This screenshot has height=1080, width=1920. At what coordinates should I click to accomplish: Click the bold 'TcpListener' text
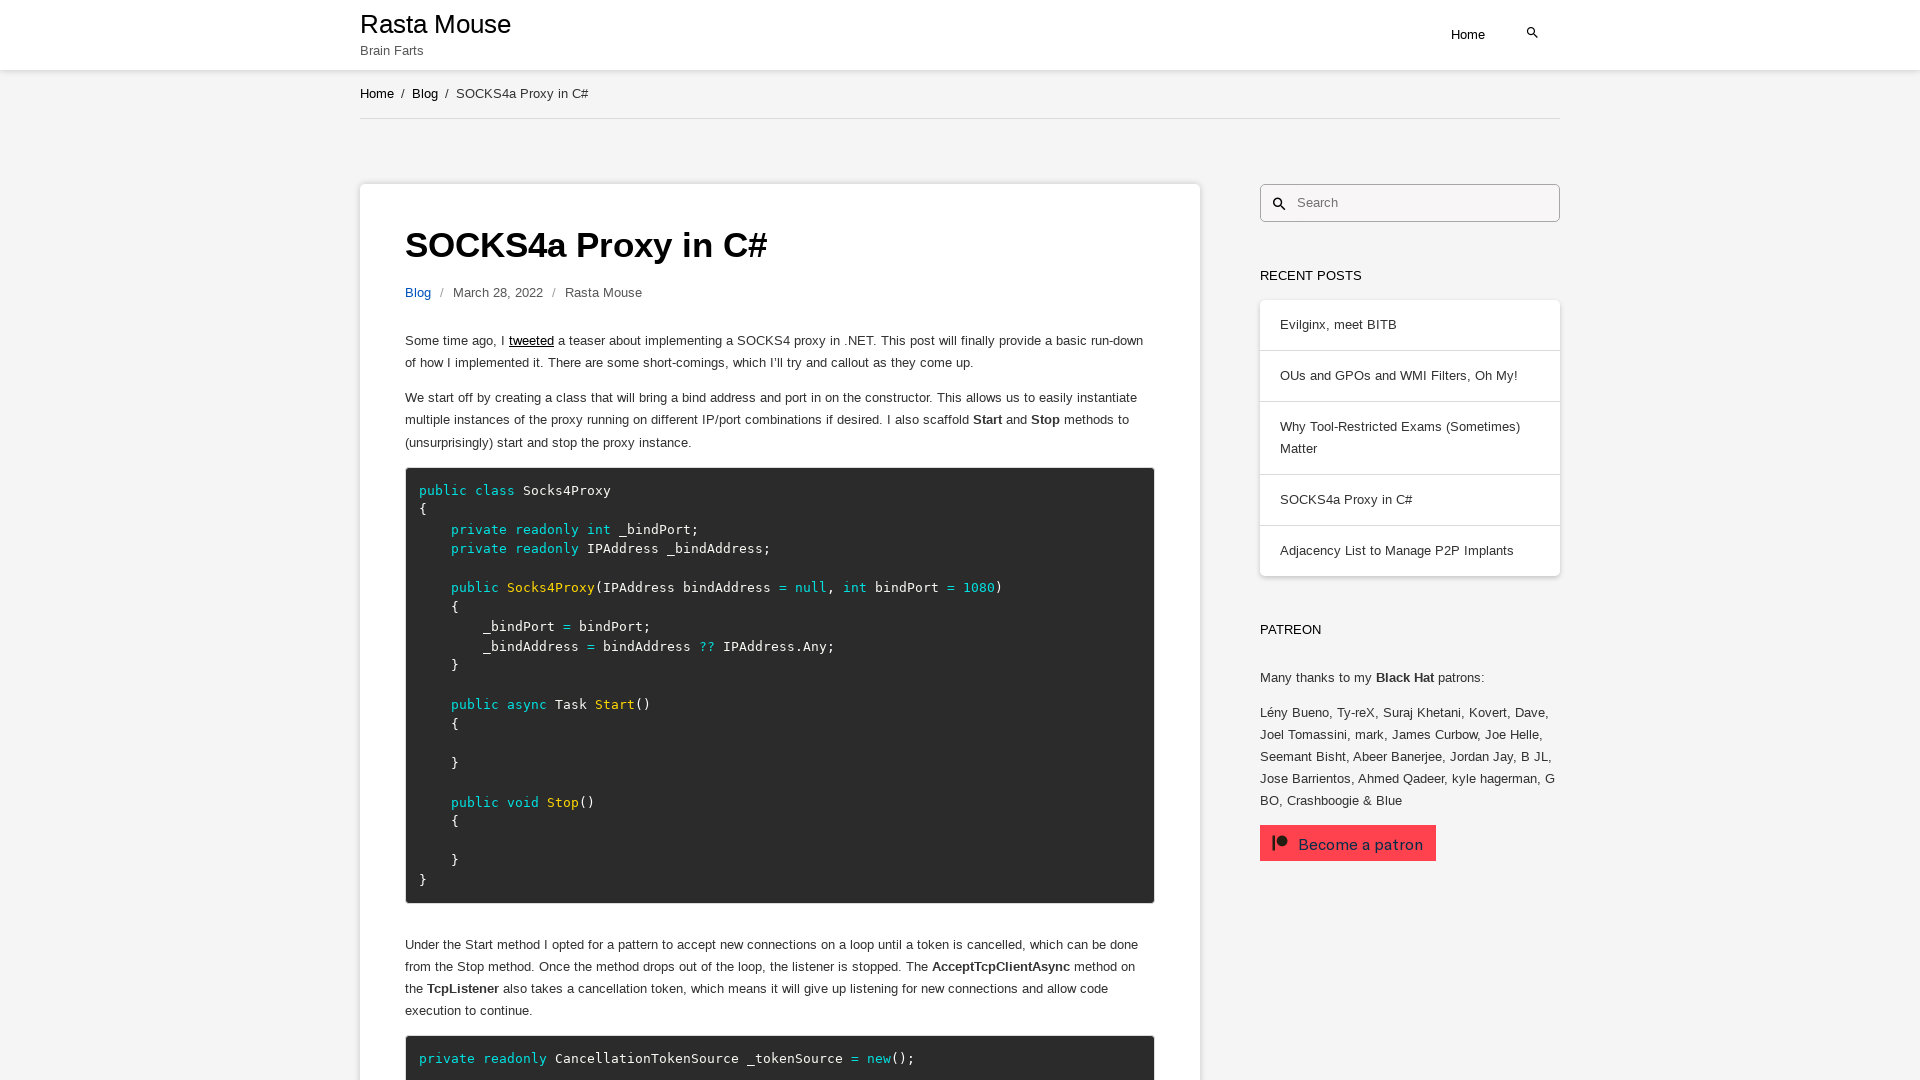coord(463,989)
